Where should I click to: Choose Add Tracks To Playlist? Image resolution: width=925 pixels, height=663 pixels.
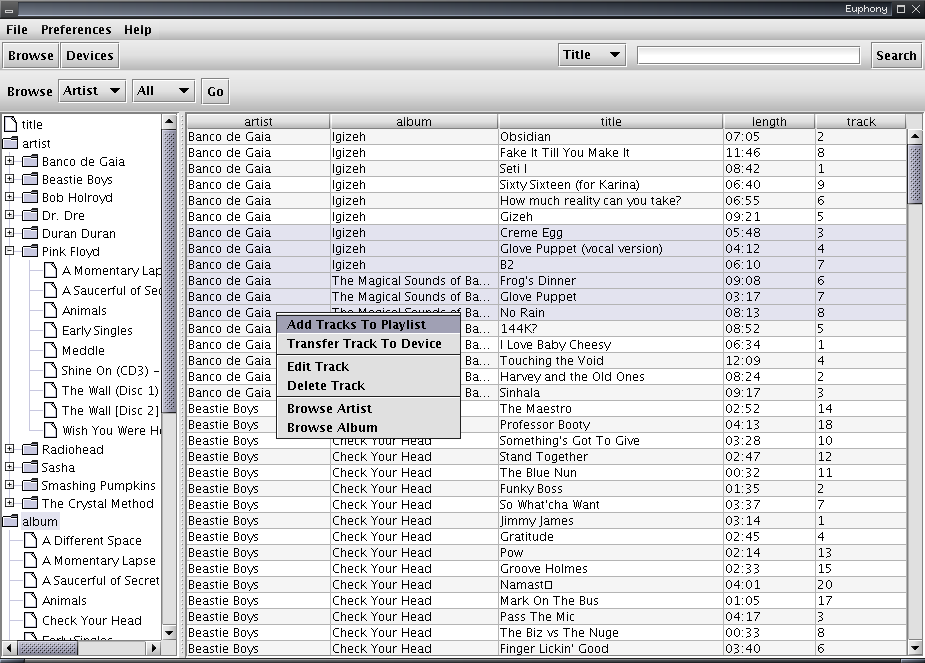[x=368, y=324]
